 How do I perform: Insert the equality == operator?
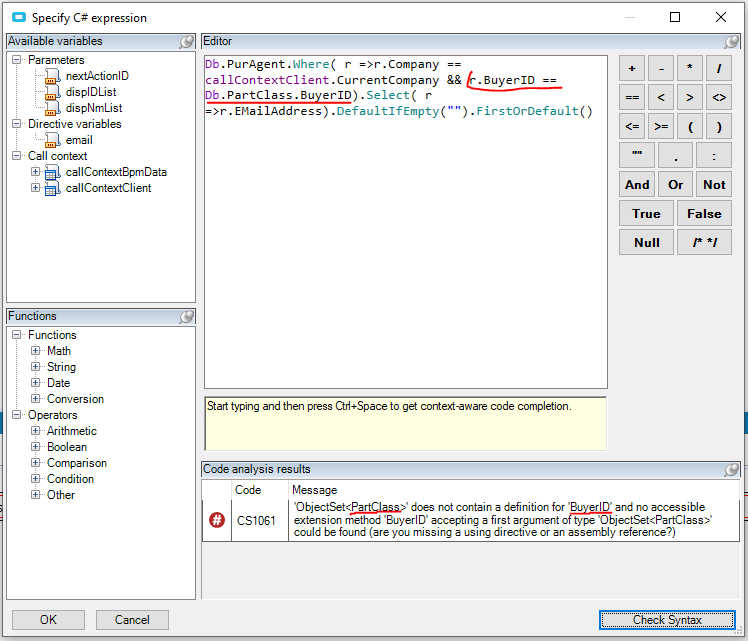click(x=632, y=97)
